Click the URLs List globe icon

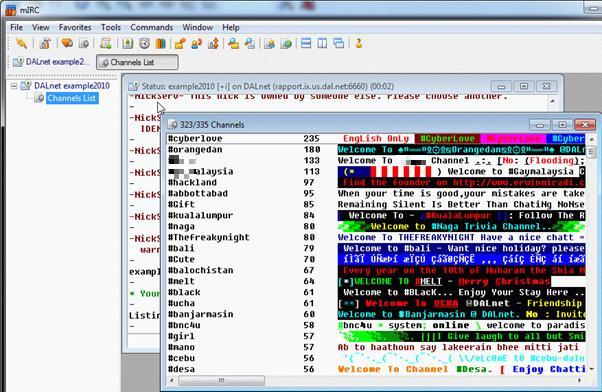coord(286,43)
